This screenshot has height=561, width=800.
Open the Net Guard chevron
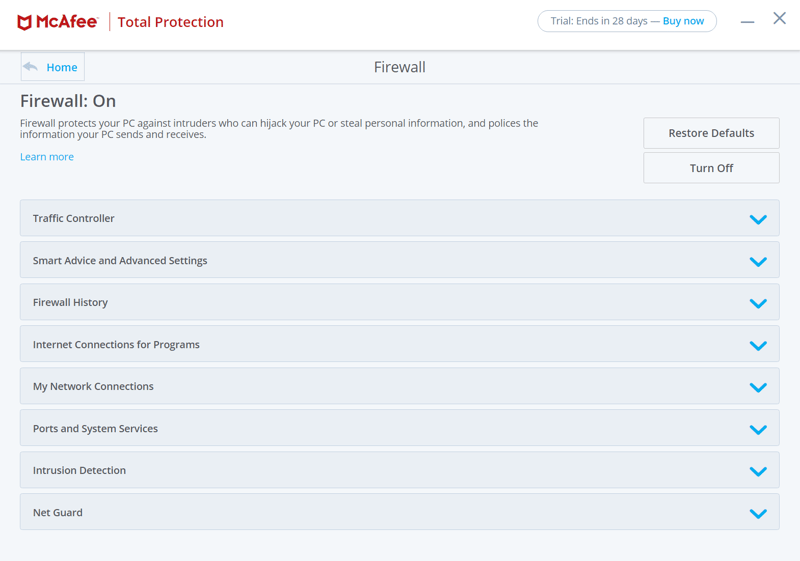tap(758, 514)
